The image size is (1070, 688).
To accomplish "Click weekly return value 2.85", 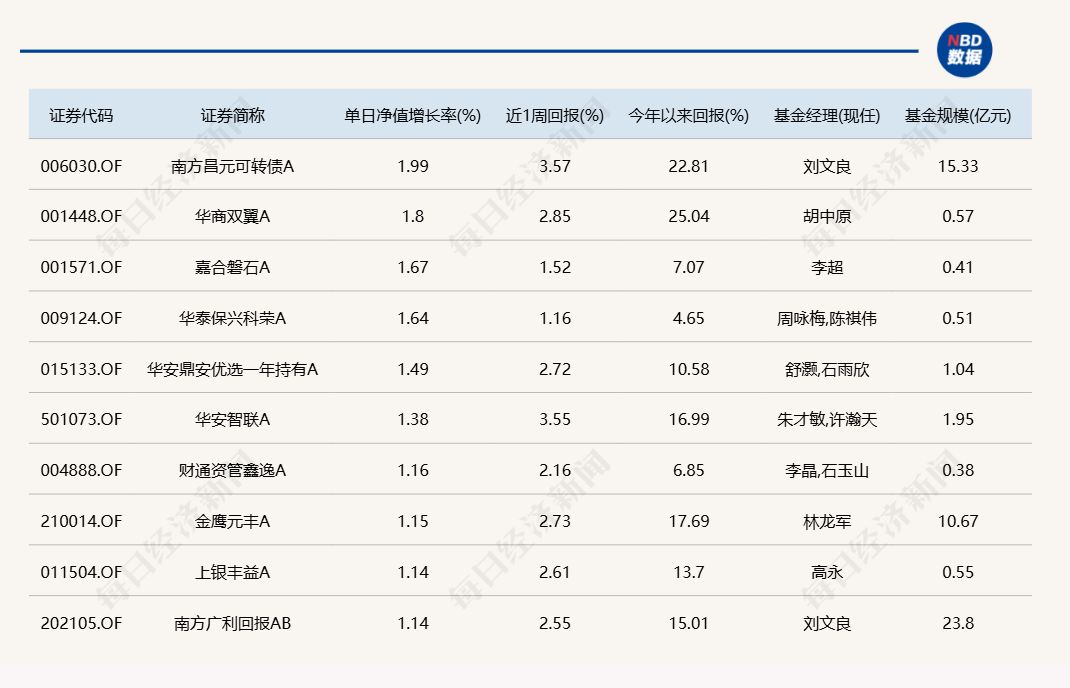I will coord(555,216).
